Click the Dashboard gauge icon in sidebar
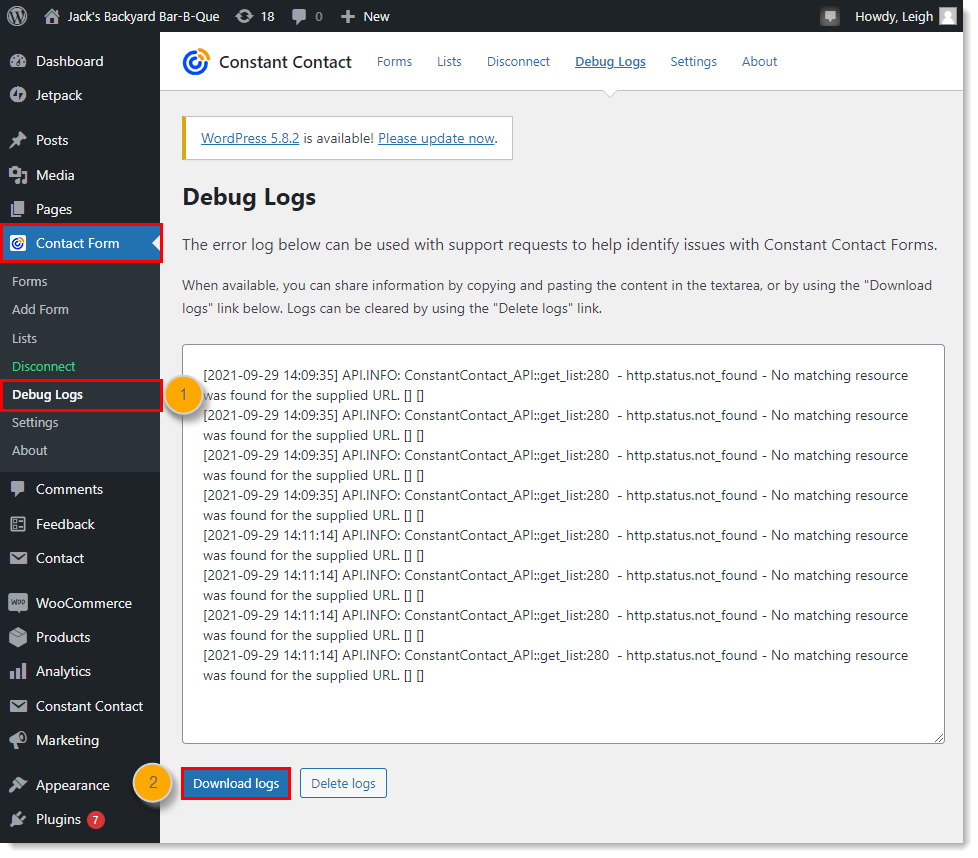Viewport: 978px width, 858px height. pos(18,61)
